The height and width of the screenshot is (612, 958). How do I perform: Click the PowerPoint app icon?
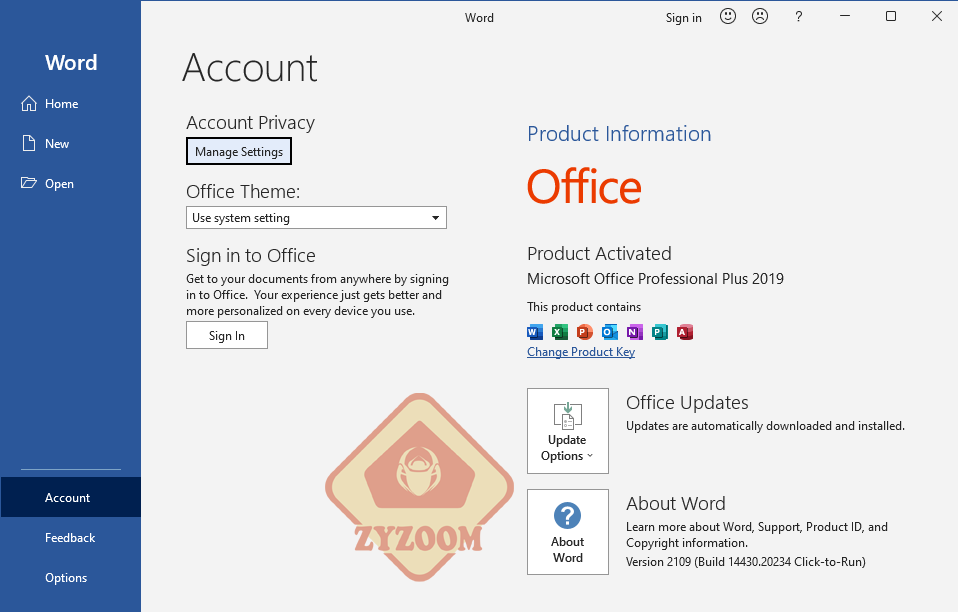pos(585,332)
